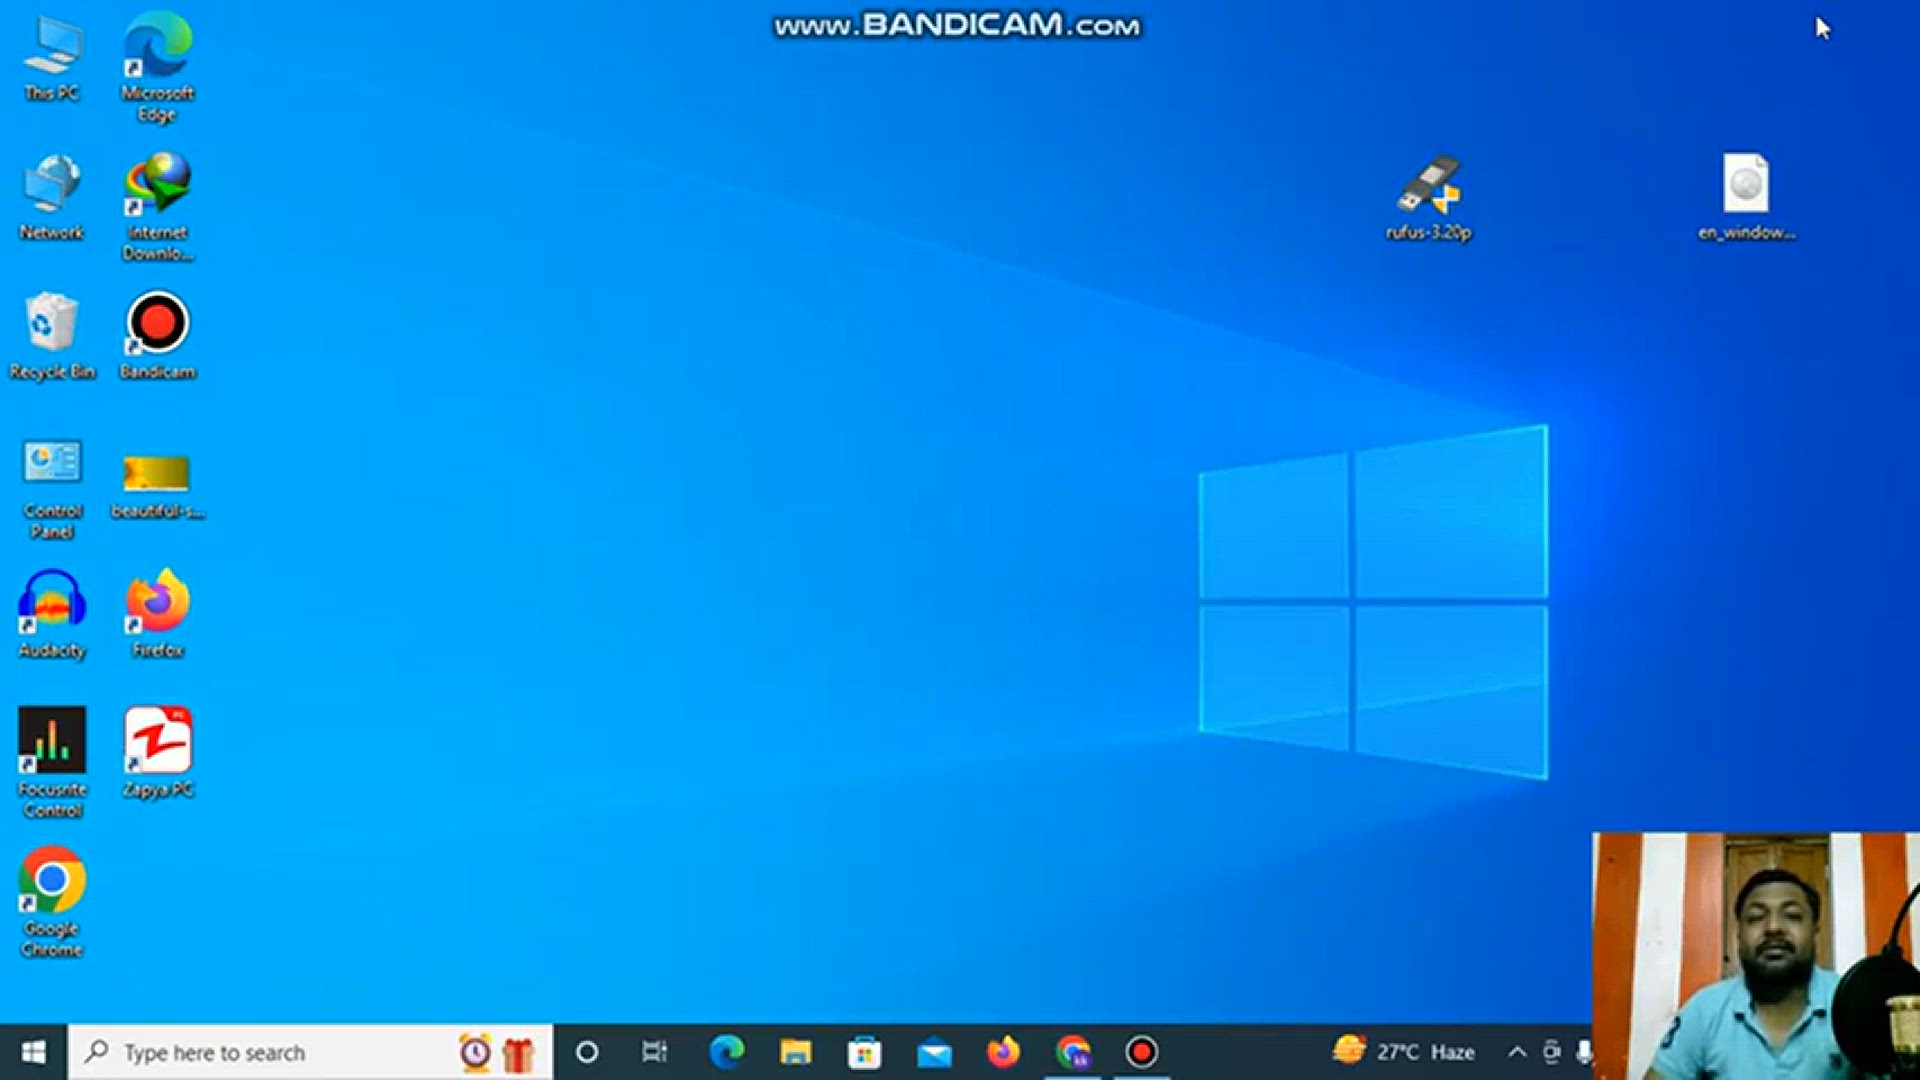The height and width of the screenshot is (1080, 1920).
Task: Open Firefox from the taskbar
Action: click(x=1004, y=1052)
